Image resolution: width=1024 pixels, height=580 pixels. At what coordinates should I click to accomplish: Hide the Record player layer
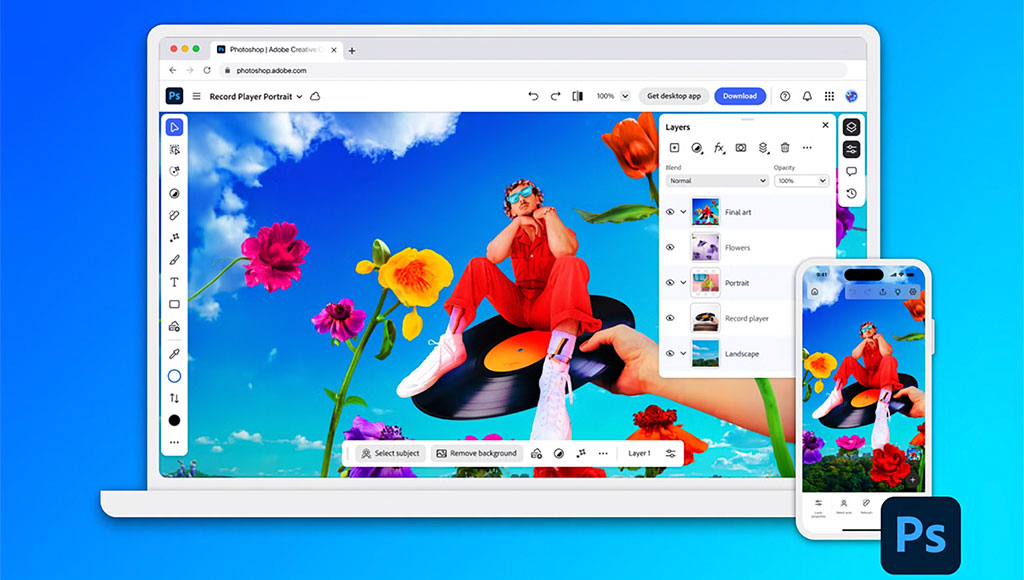[670, 318]
